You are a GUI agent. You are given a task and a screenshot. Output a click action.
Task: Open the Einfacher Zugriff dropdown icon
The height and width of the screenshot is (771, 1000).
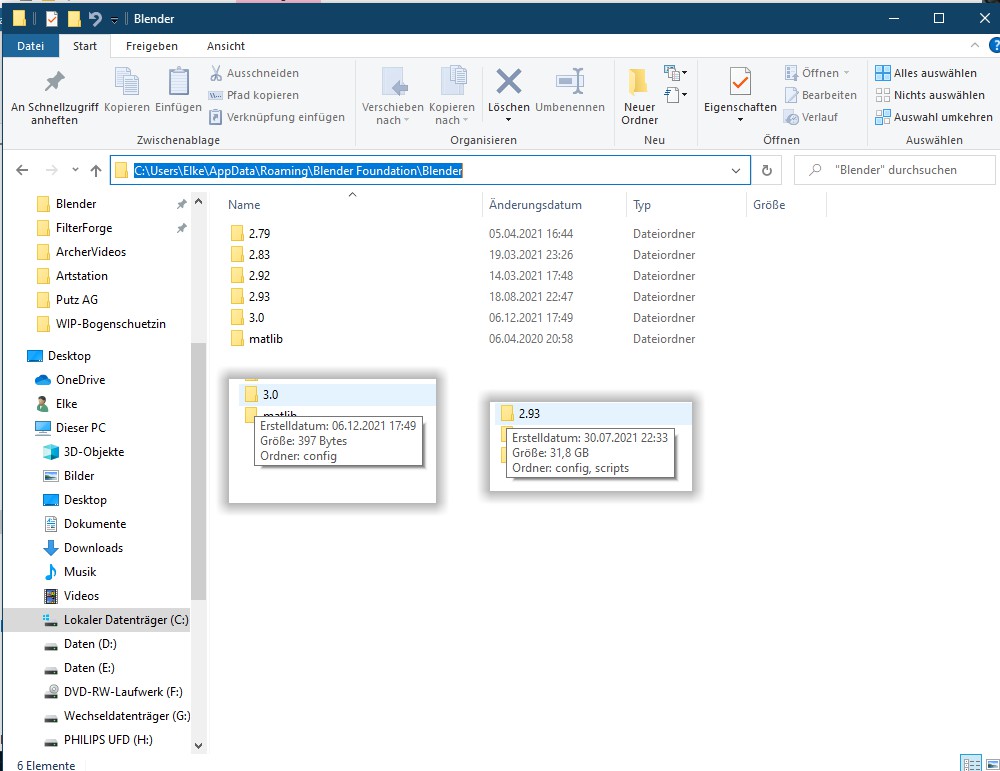click(x=675, y=95)
